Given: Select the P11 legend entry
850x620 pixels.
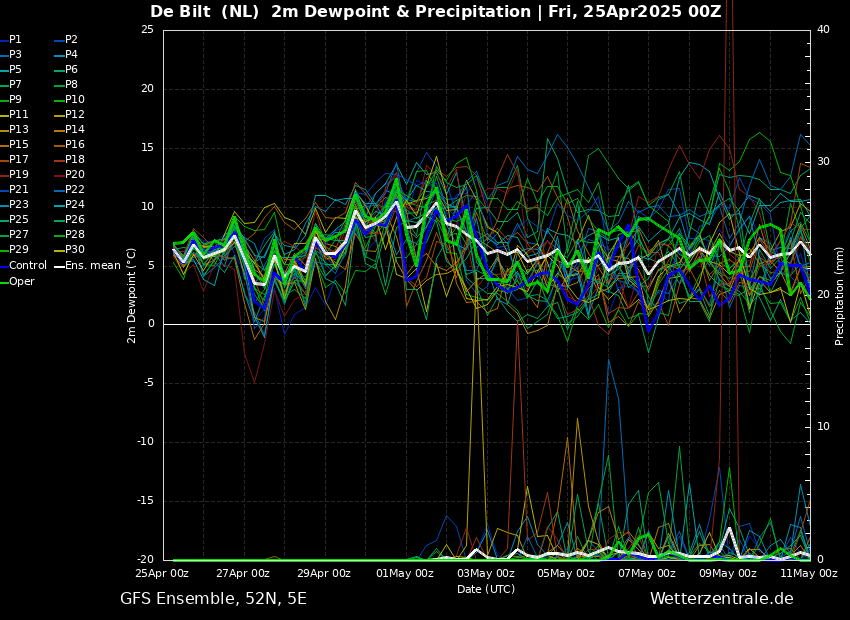Looking at the screenshot, I should (x=14, y=114).
